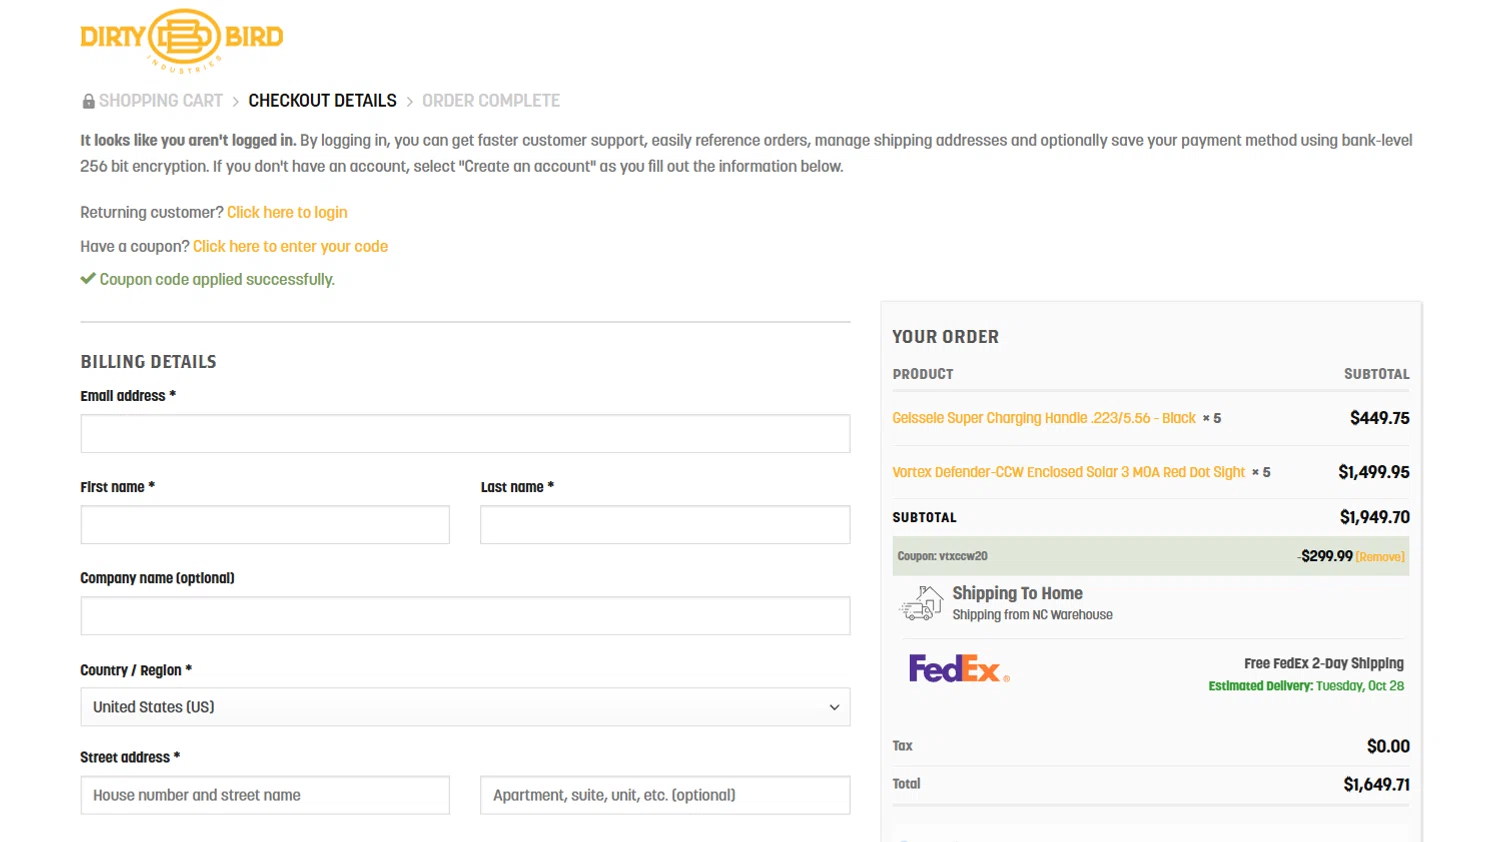Image resolution: width=1500 pixels, height=842 pixels.
Task: Click the Billing Details heading
Action: [x=148, y=362]
